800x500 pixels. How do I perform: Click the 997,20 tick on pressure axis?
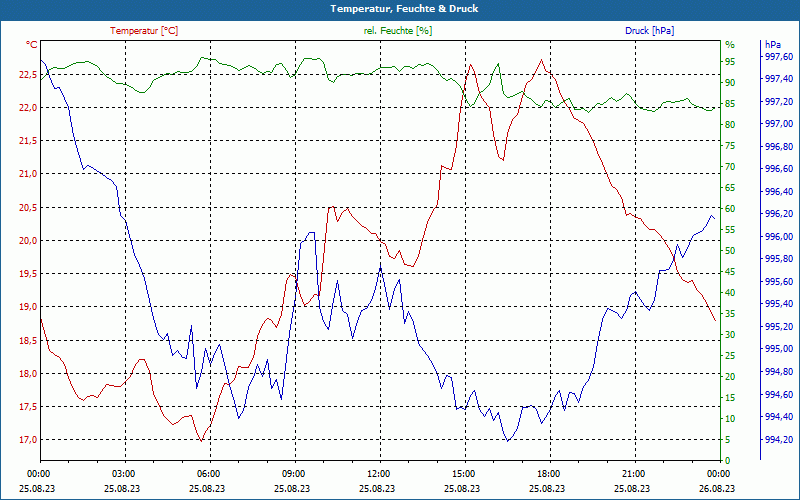tap(779, 102)
